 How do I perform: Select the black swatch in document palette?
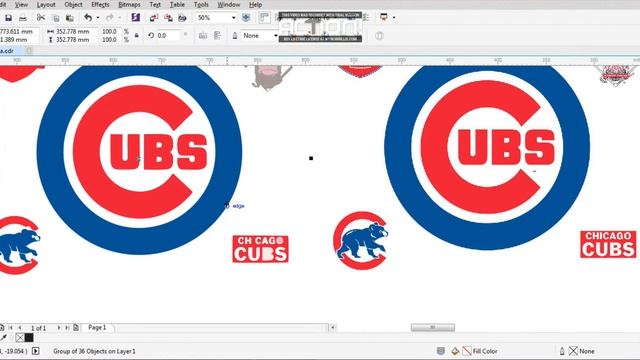29,338
